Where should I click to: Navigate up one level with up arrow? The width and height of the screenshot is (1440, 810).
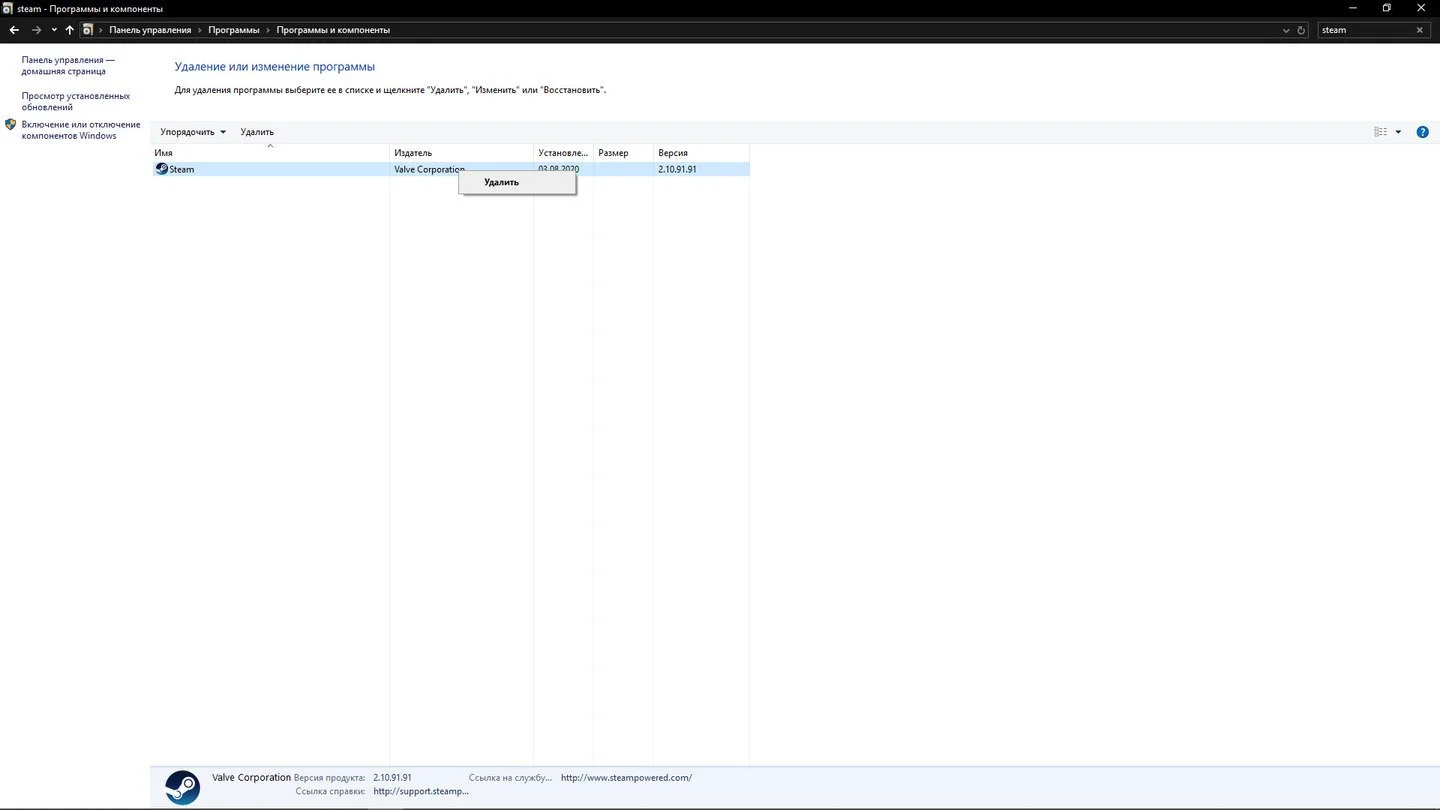point(70,30)
